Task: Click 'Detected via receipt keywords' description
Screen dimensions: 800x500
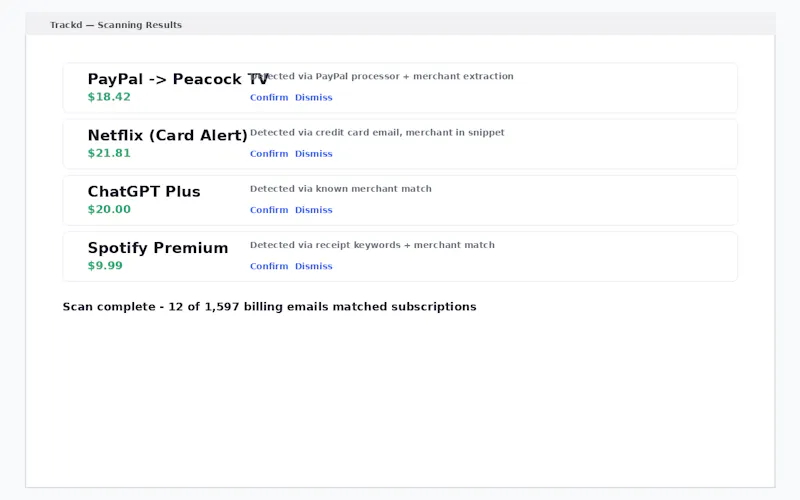Action: [x=372, y=245]
